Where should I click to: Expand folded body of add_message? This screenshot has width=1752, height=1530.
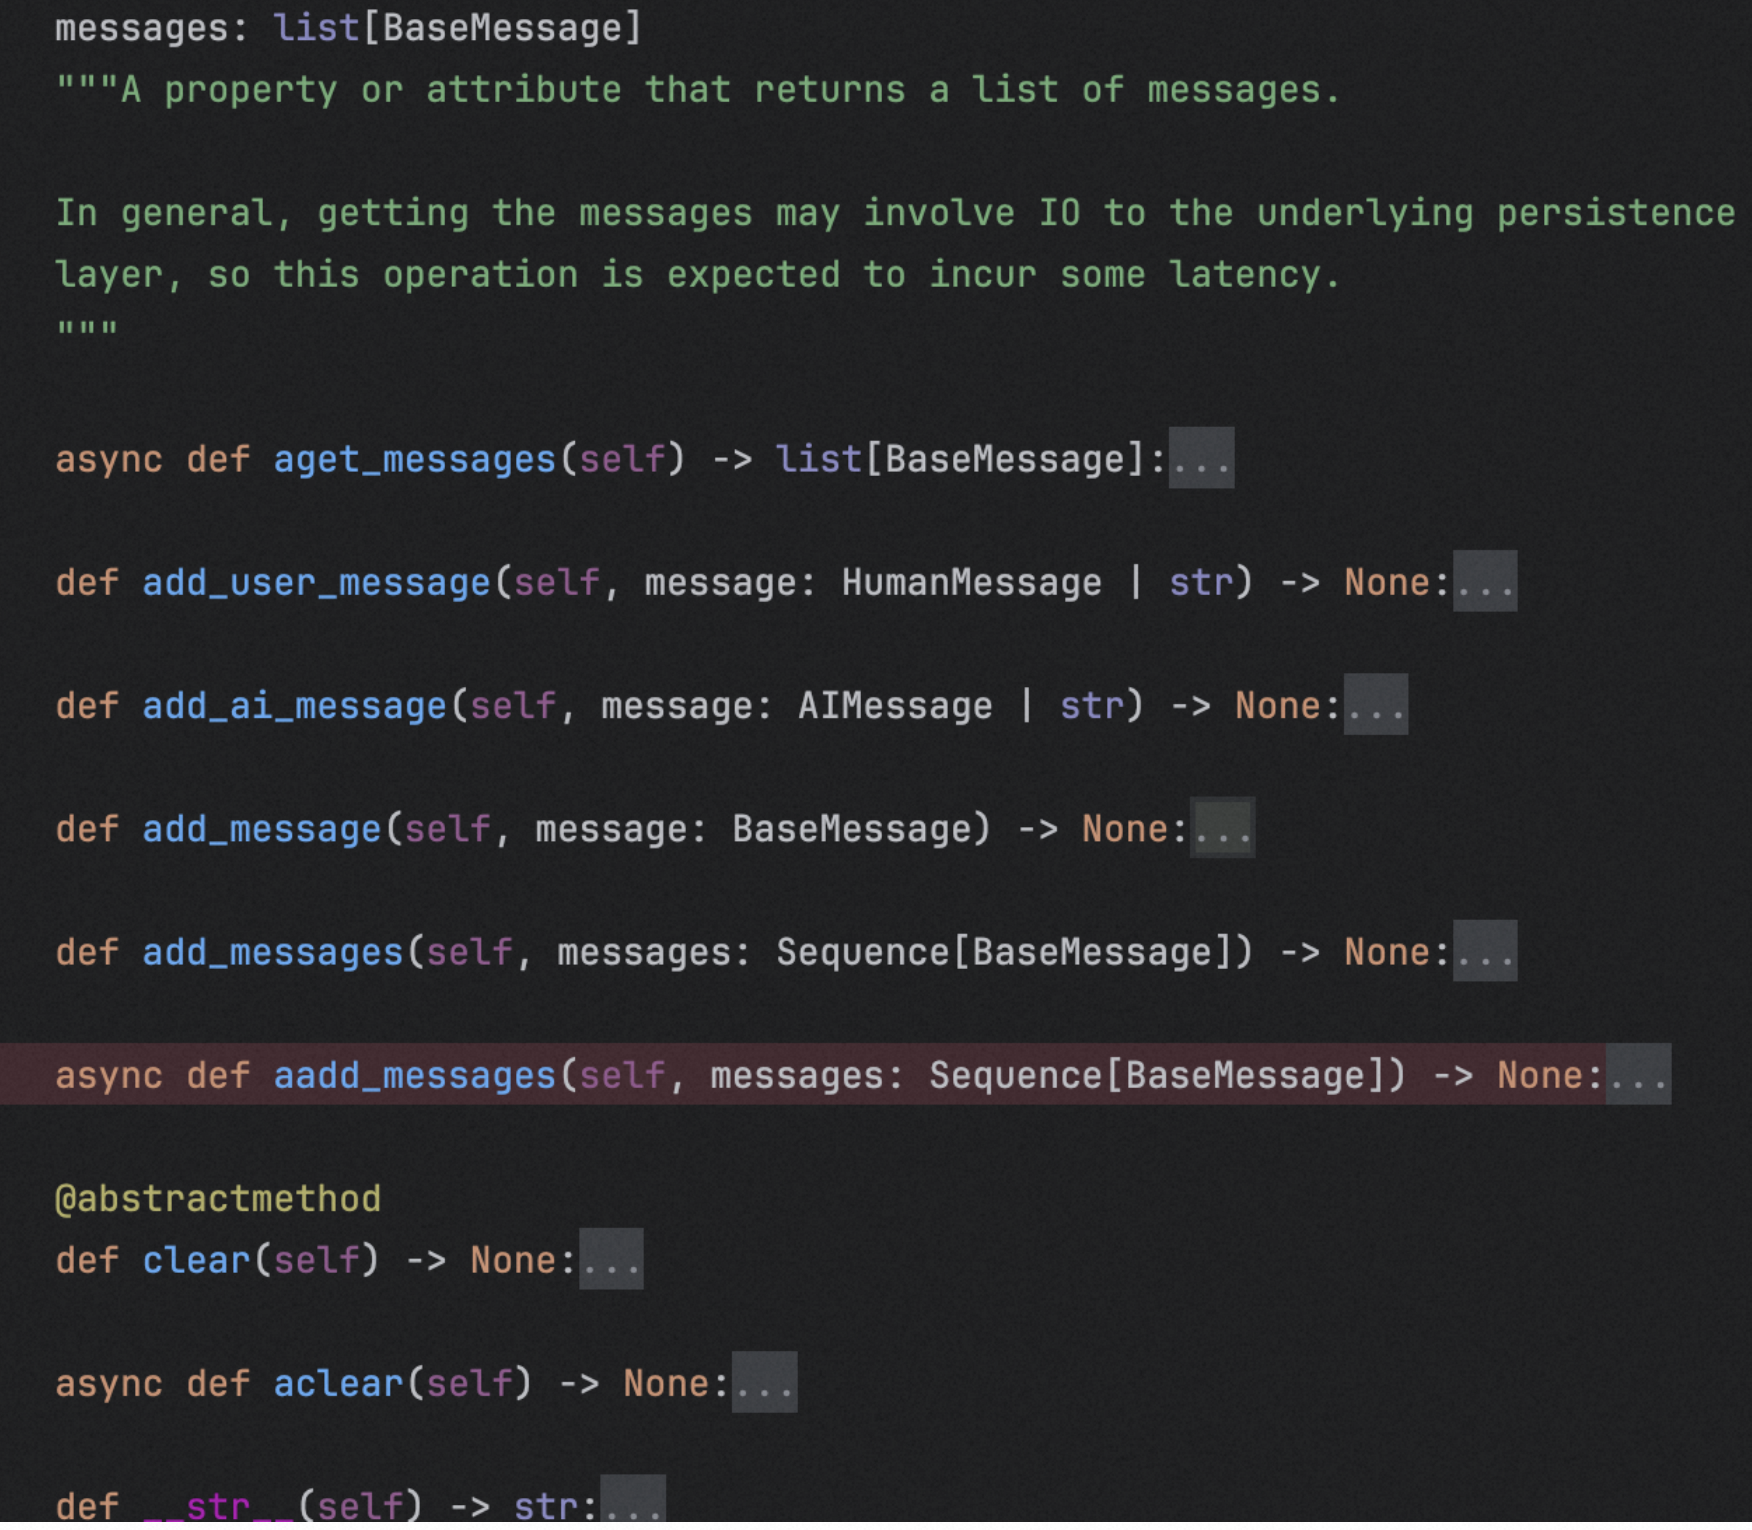[1222, 828]
